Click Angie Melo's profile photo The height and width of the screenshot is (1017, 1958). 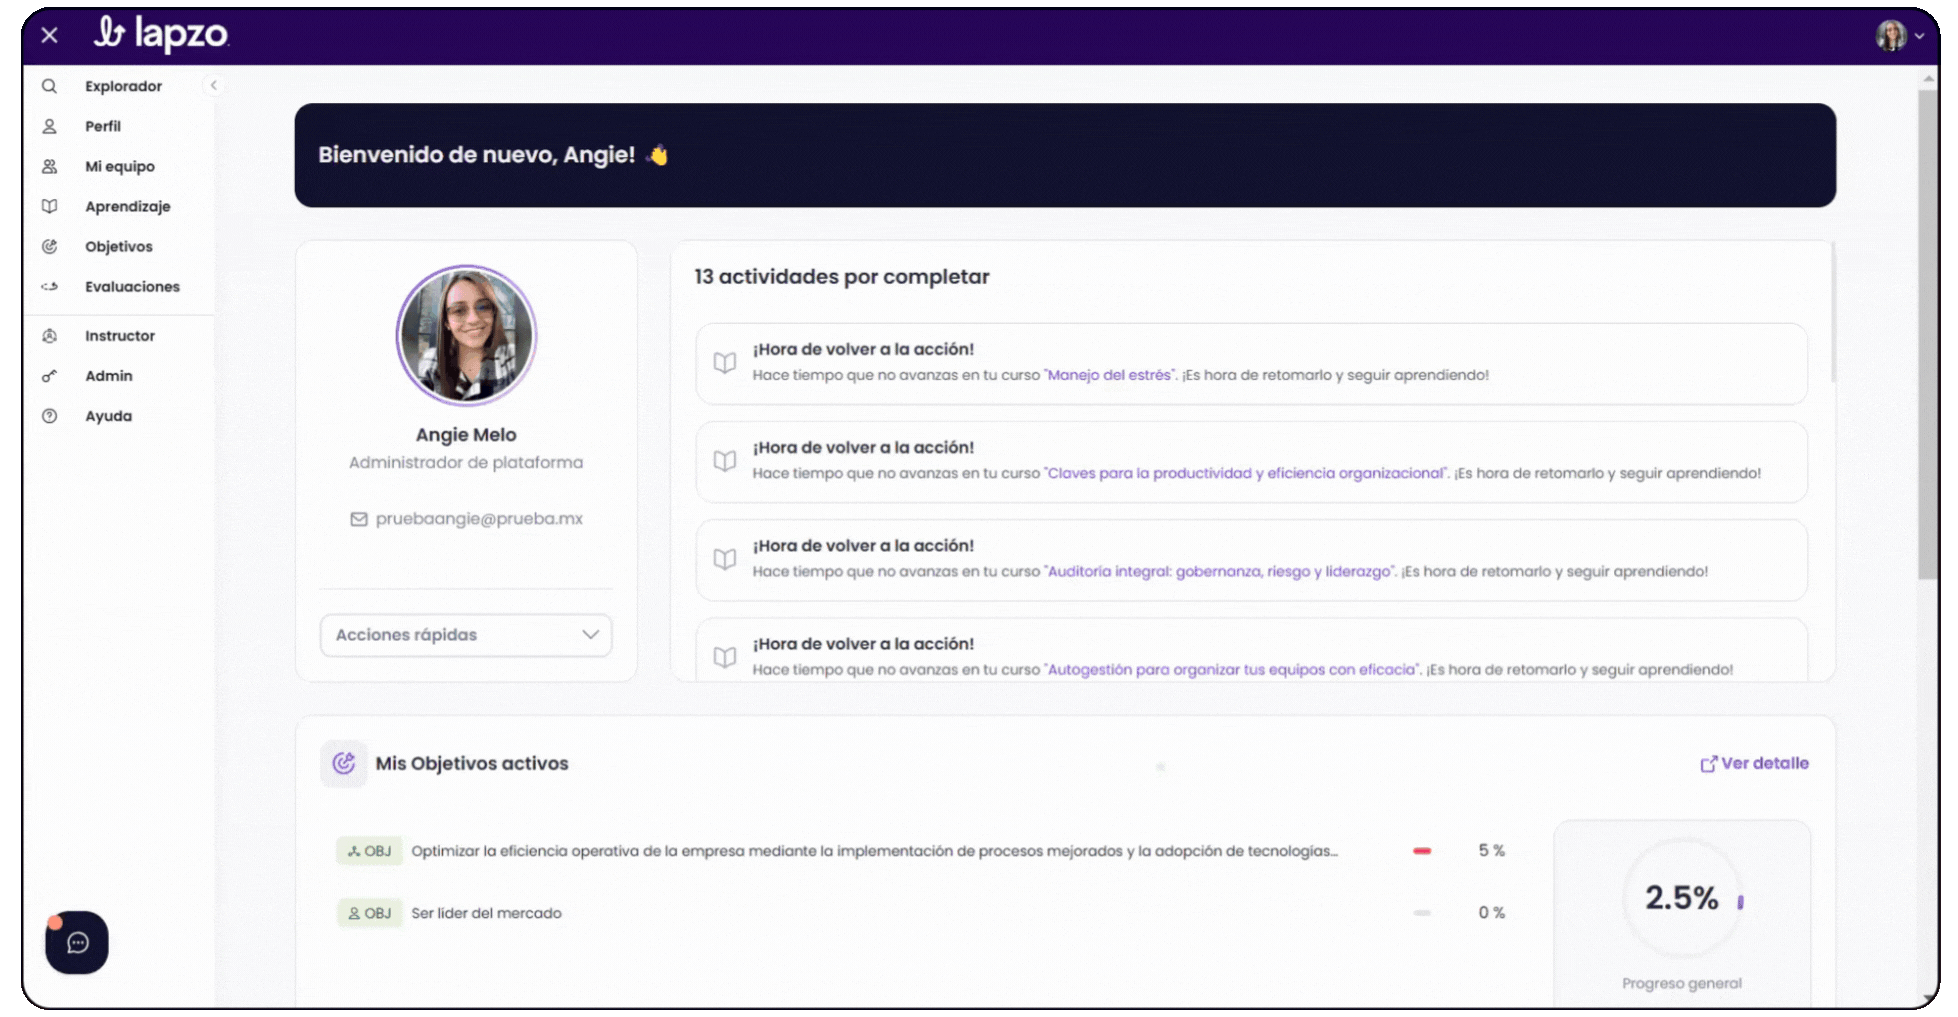(466, 335)
